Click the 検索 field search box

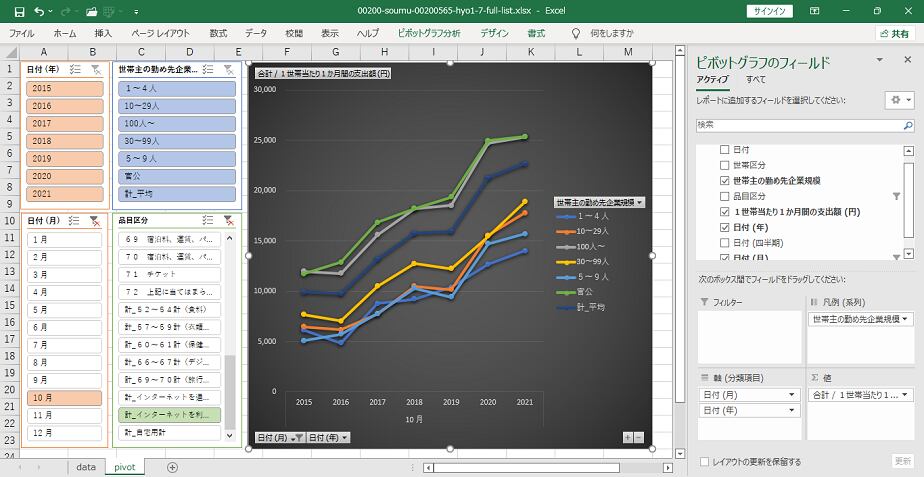pyautogui.click(x=798, y=126)
